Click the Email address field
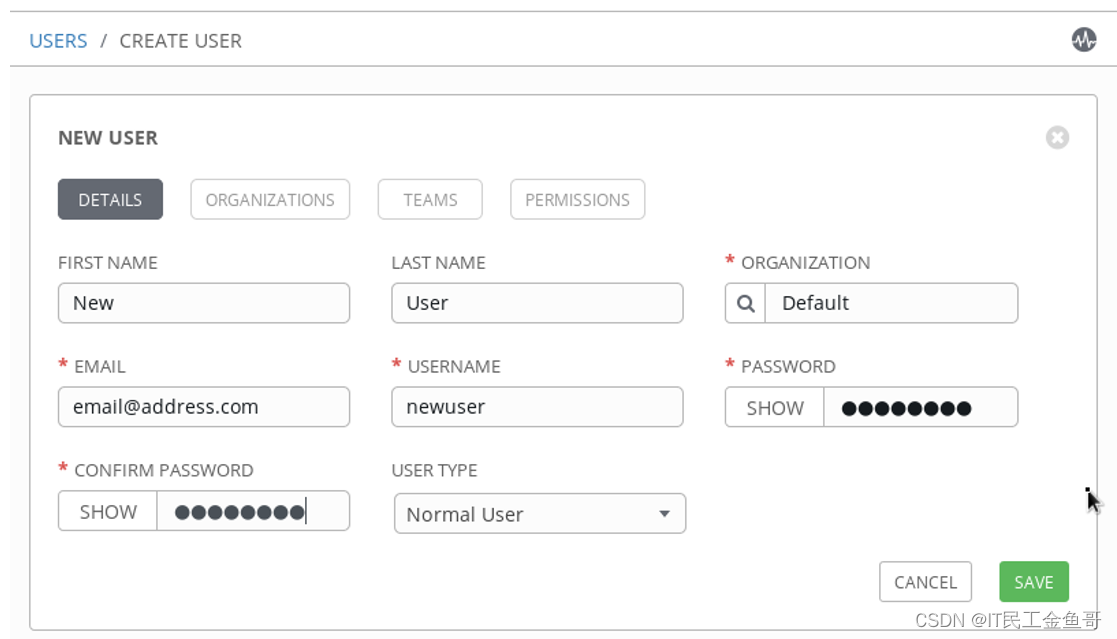Screen dimensions: 1117x639 coord(204,407)
